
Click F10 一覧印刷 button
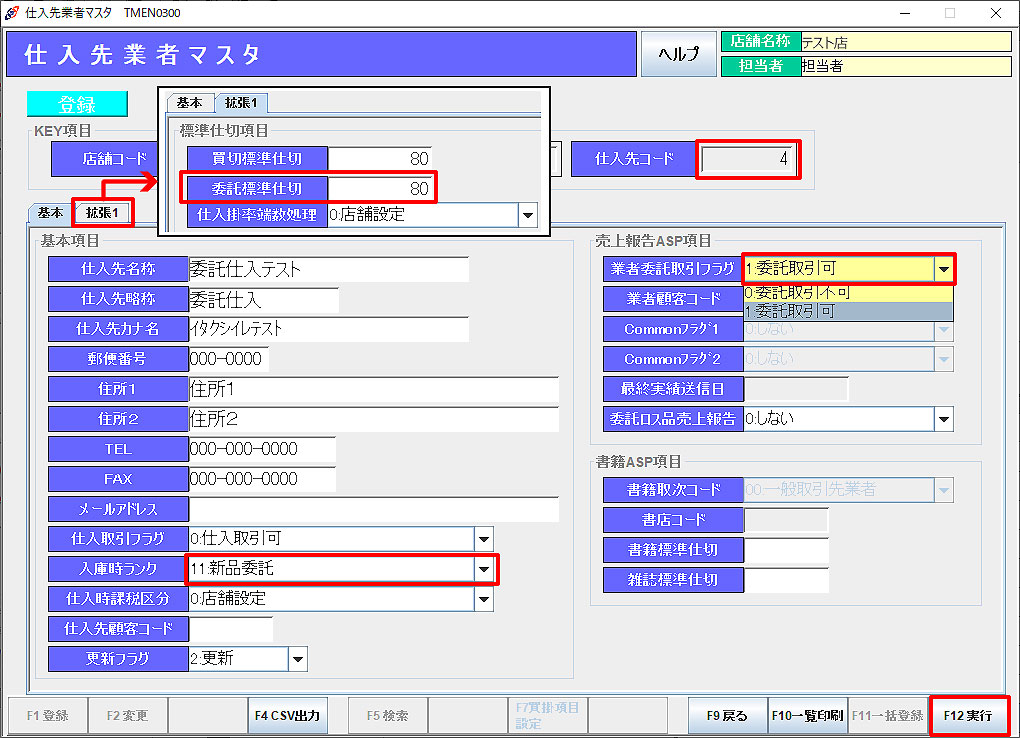point(807,716)
